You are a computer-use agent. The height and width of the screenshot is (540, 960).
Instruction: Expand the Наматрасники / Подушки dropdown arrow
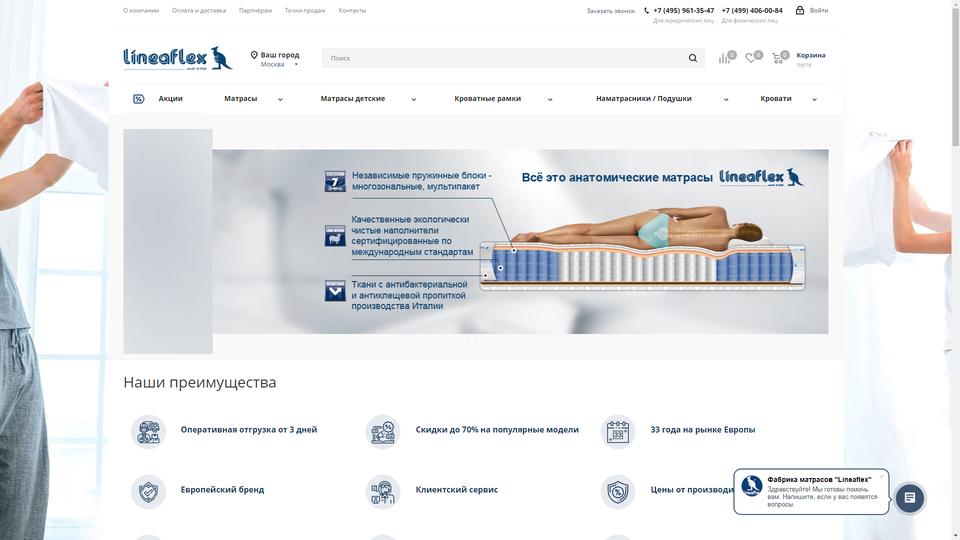726,99
